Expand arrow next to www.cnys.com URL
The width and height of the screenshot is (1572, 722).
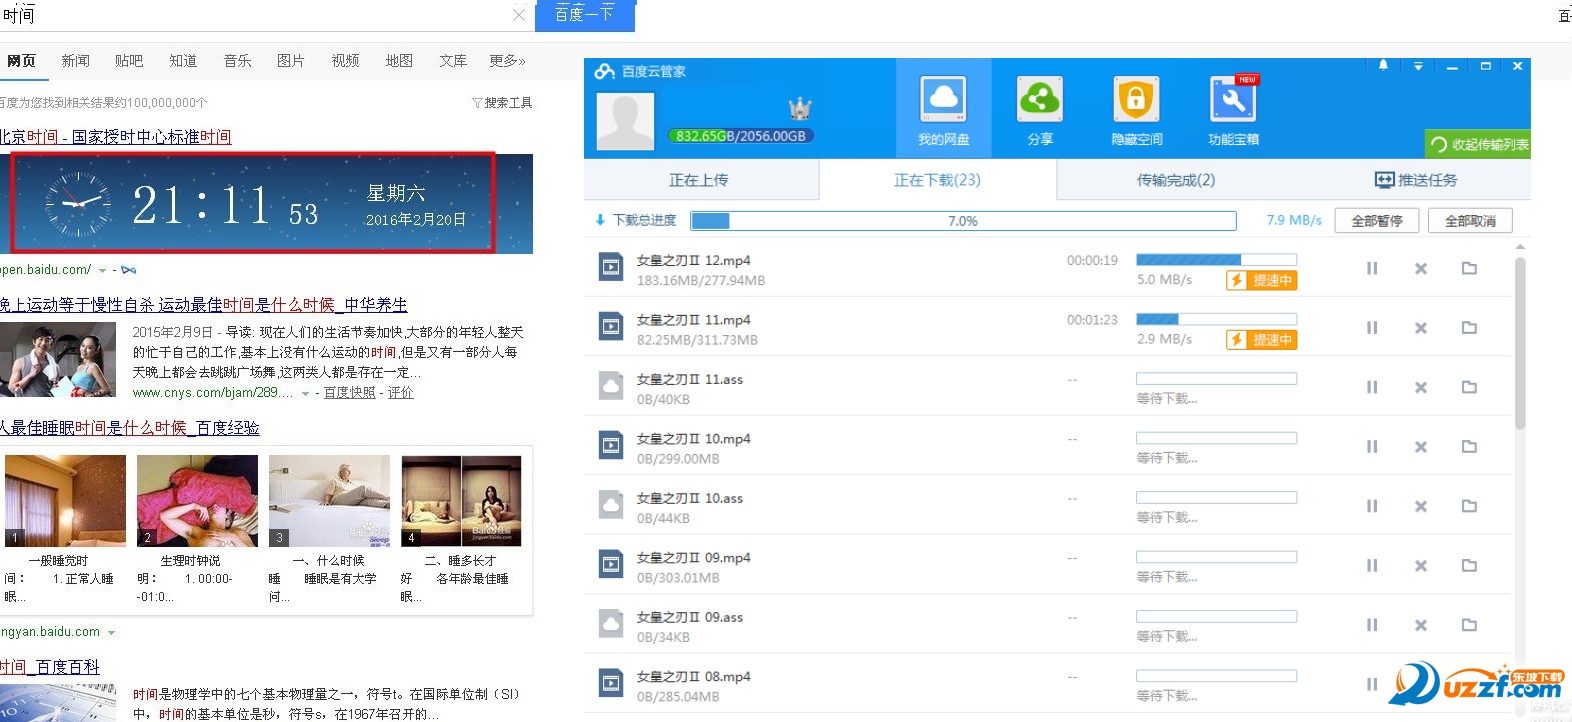coord(305,394)
